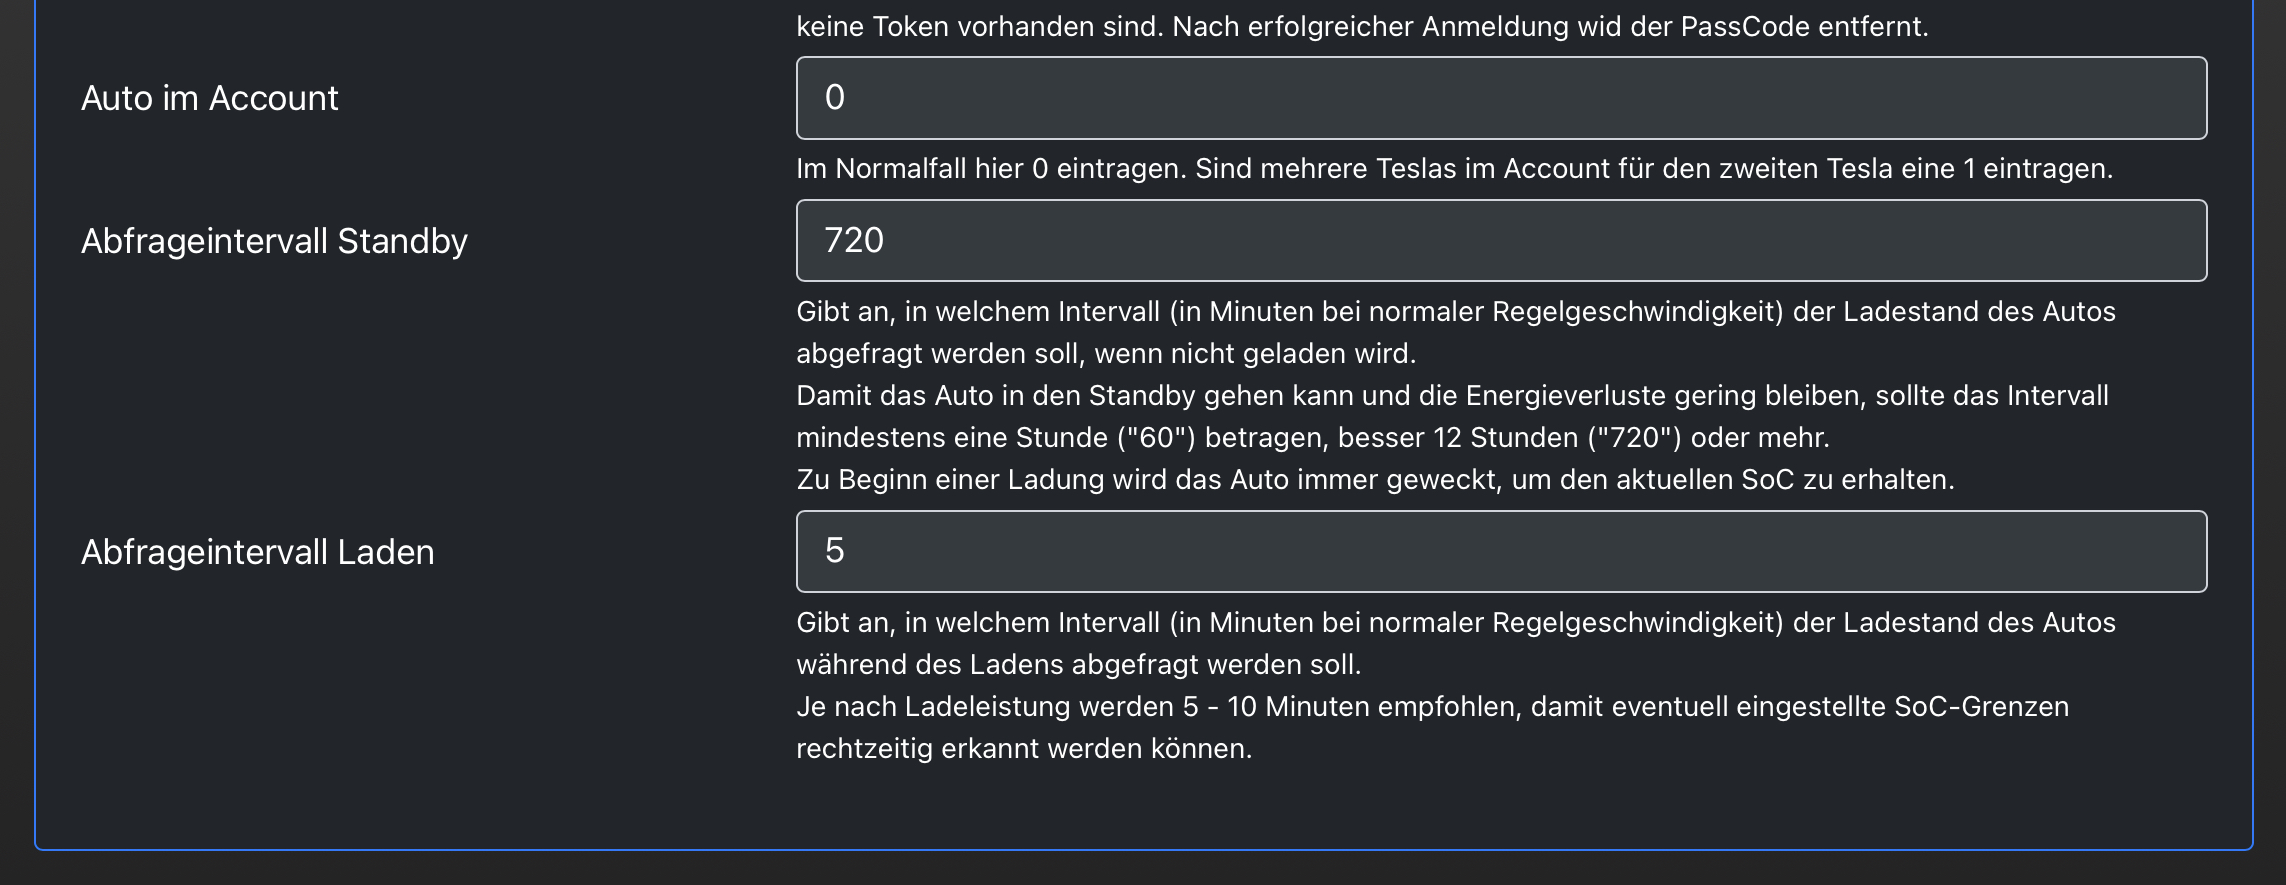Click the "Im Normalfall hier 0 eintragen" hint
The width and height of the screenshot is (2286, 885).
point(990,168)
